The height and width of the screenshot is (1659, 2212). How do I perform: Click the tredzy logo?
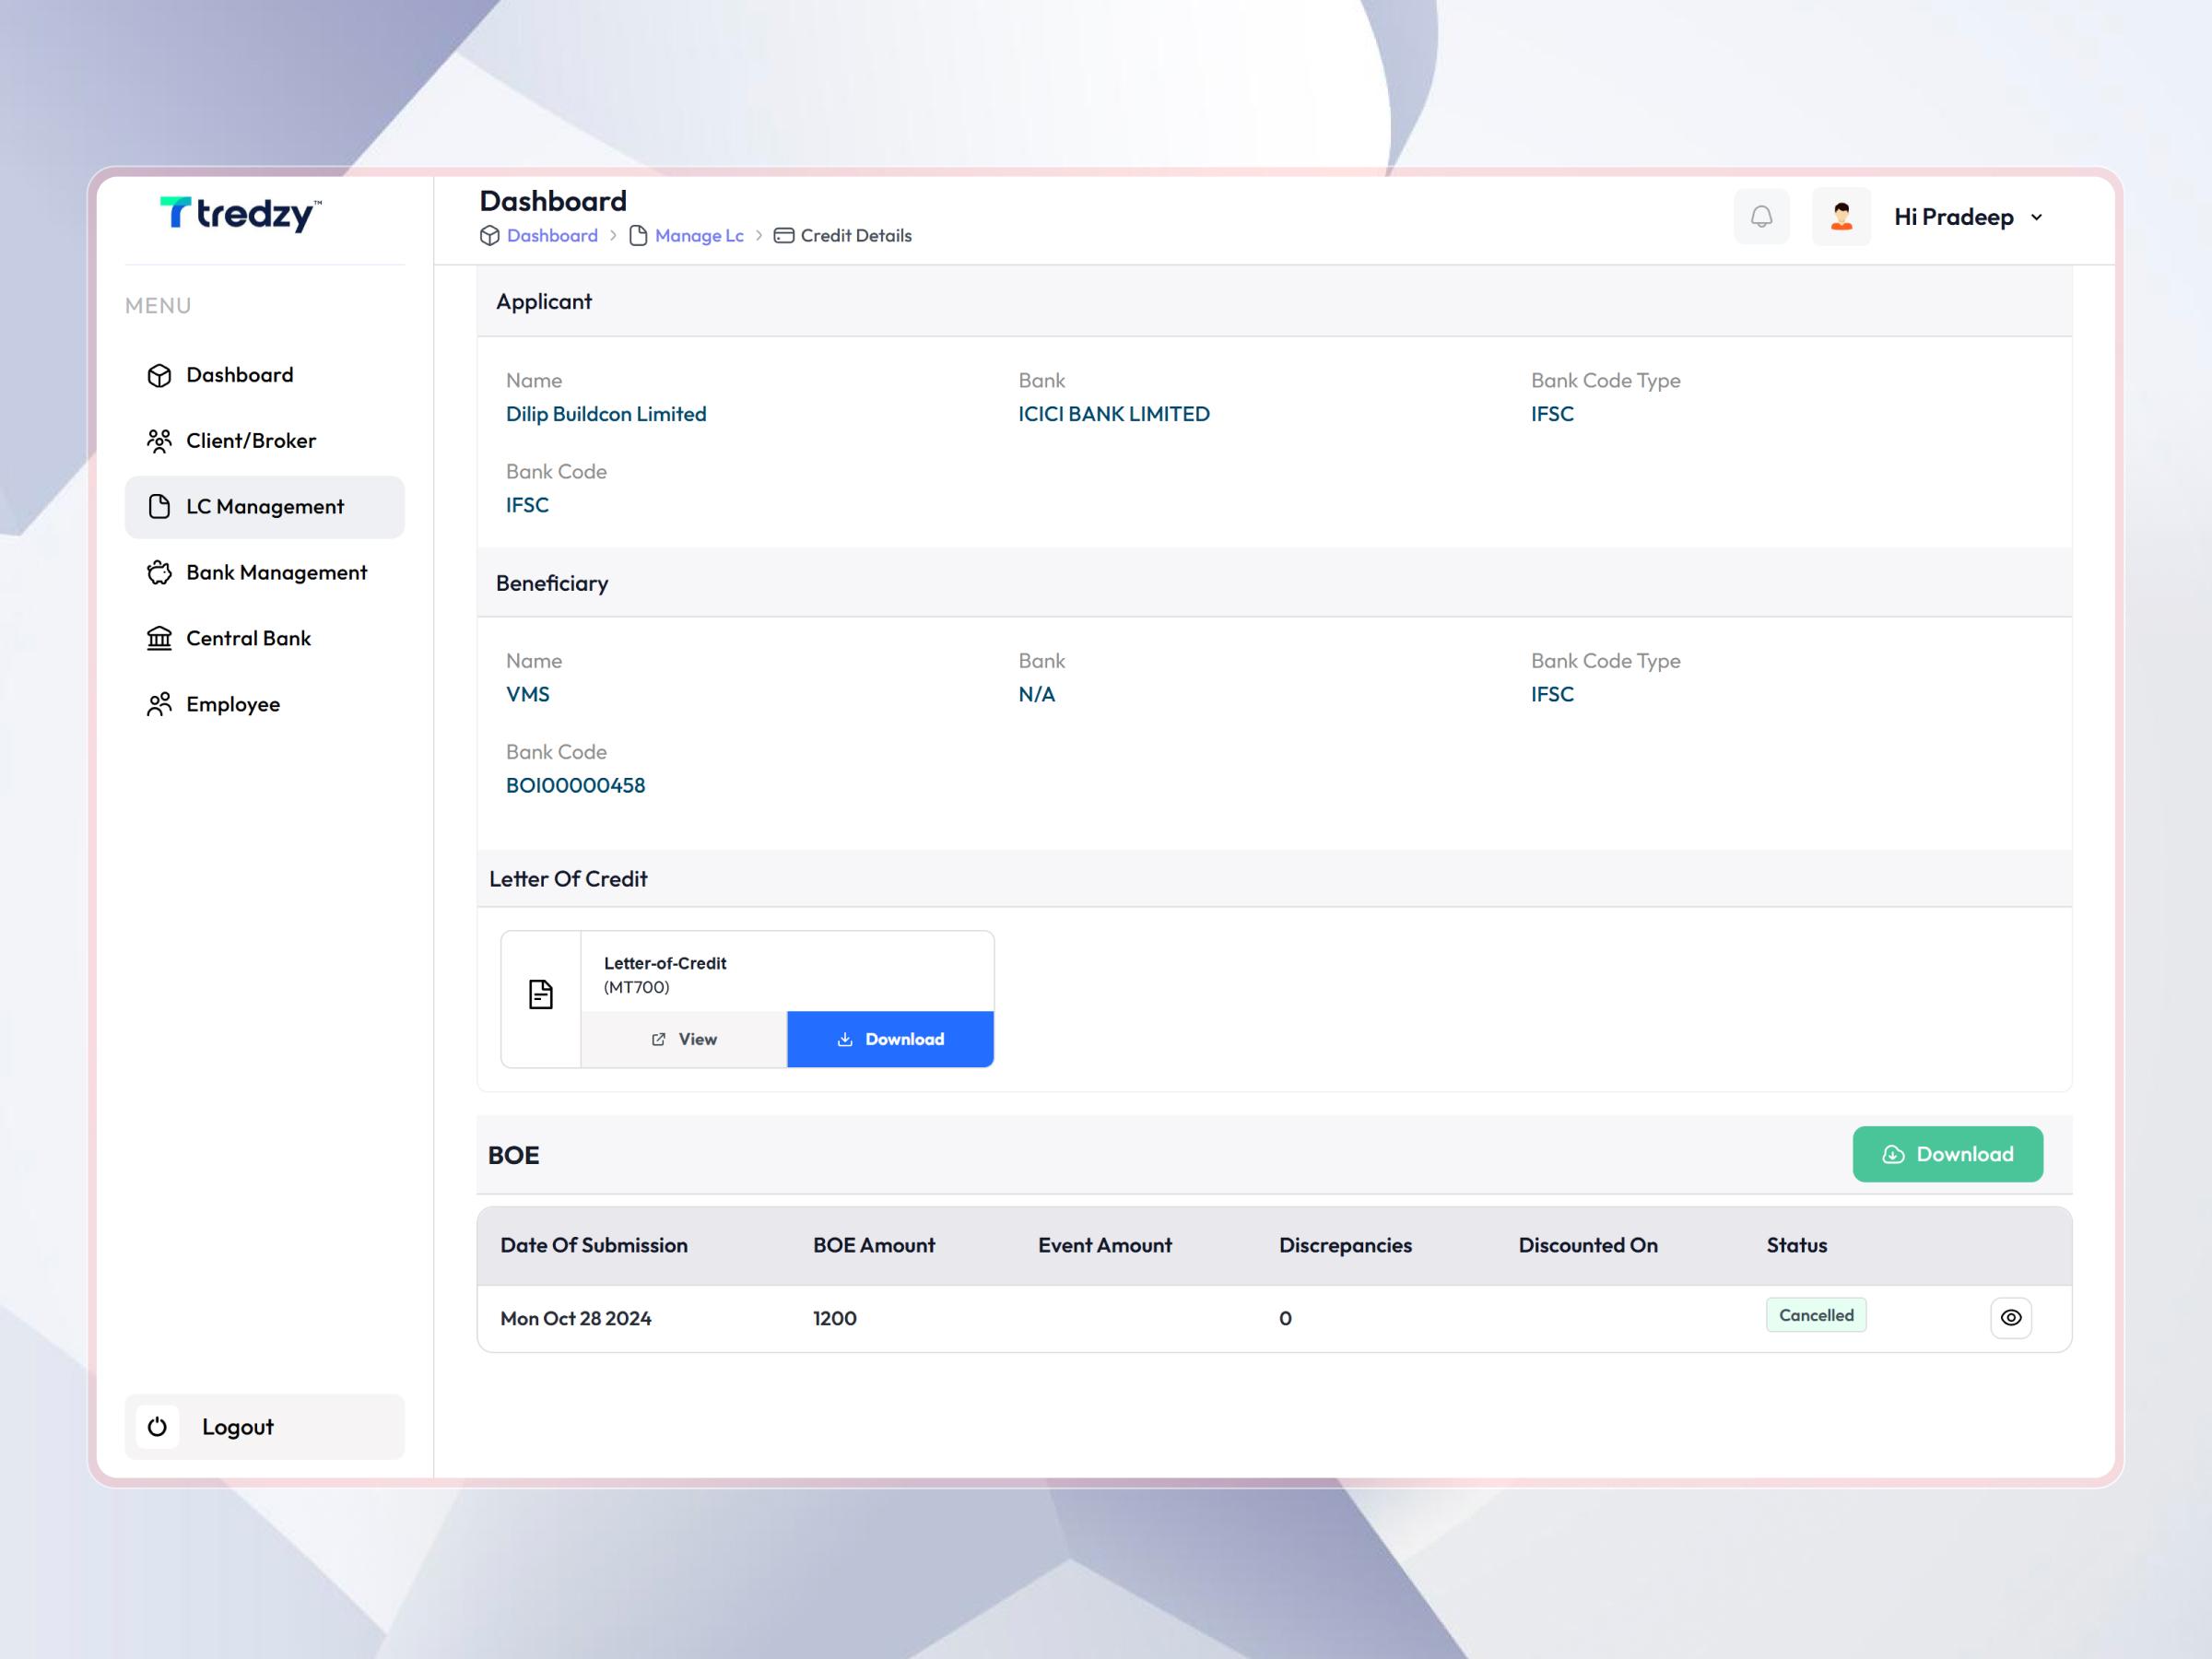[239, 214]
